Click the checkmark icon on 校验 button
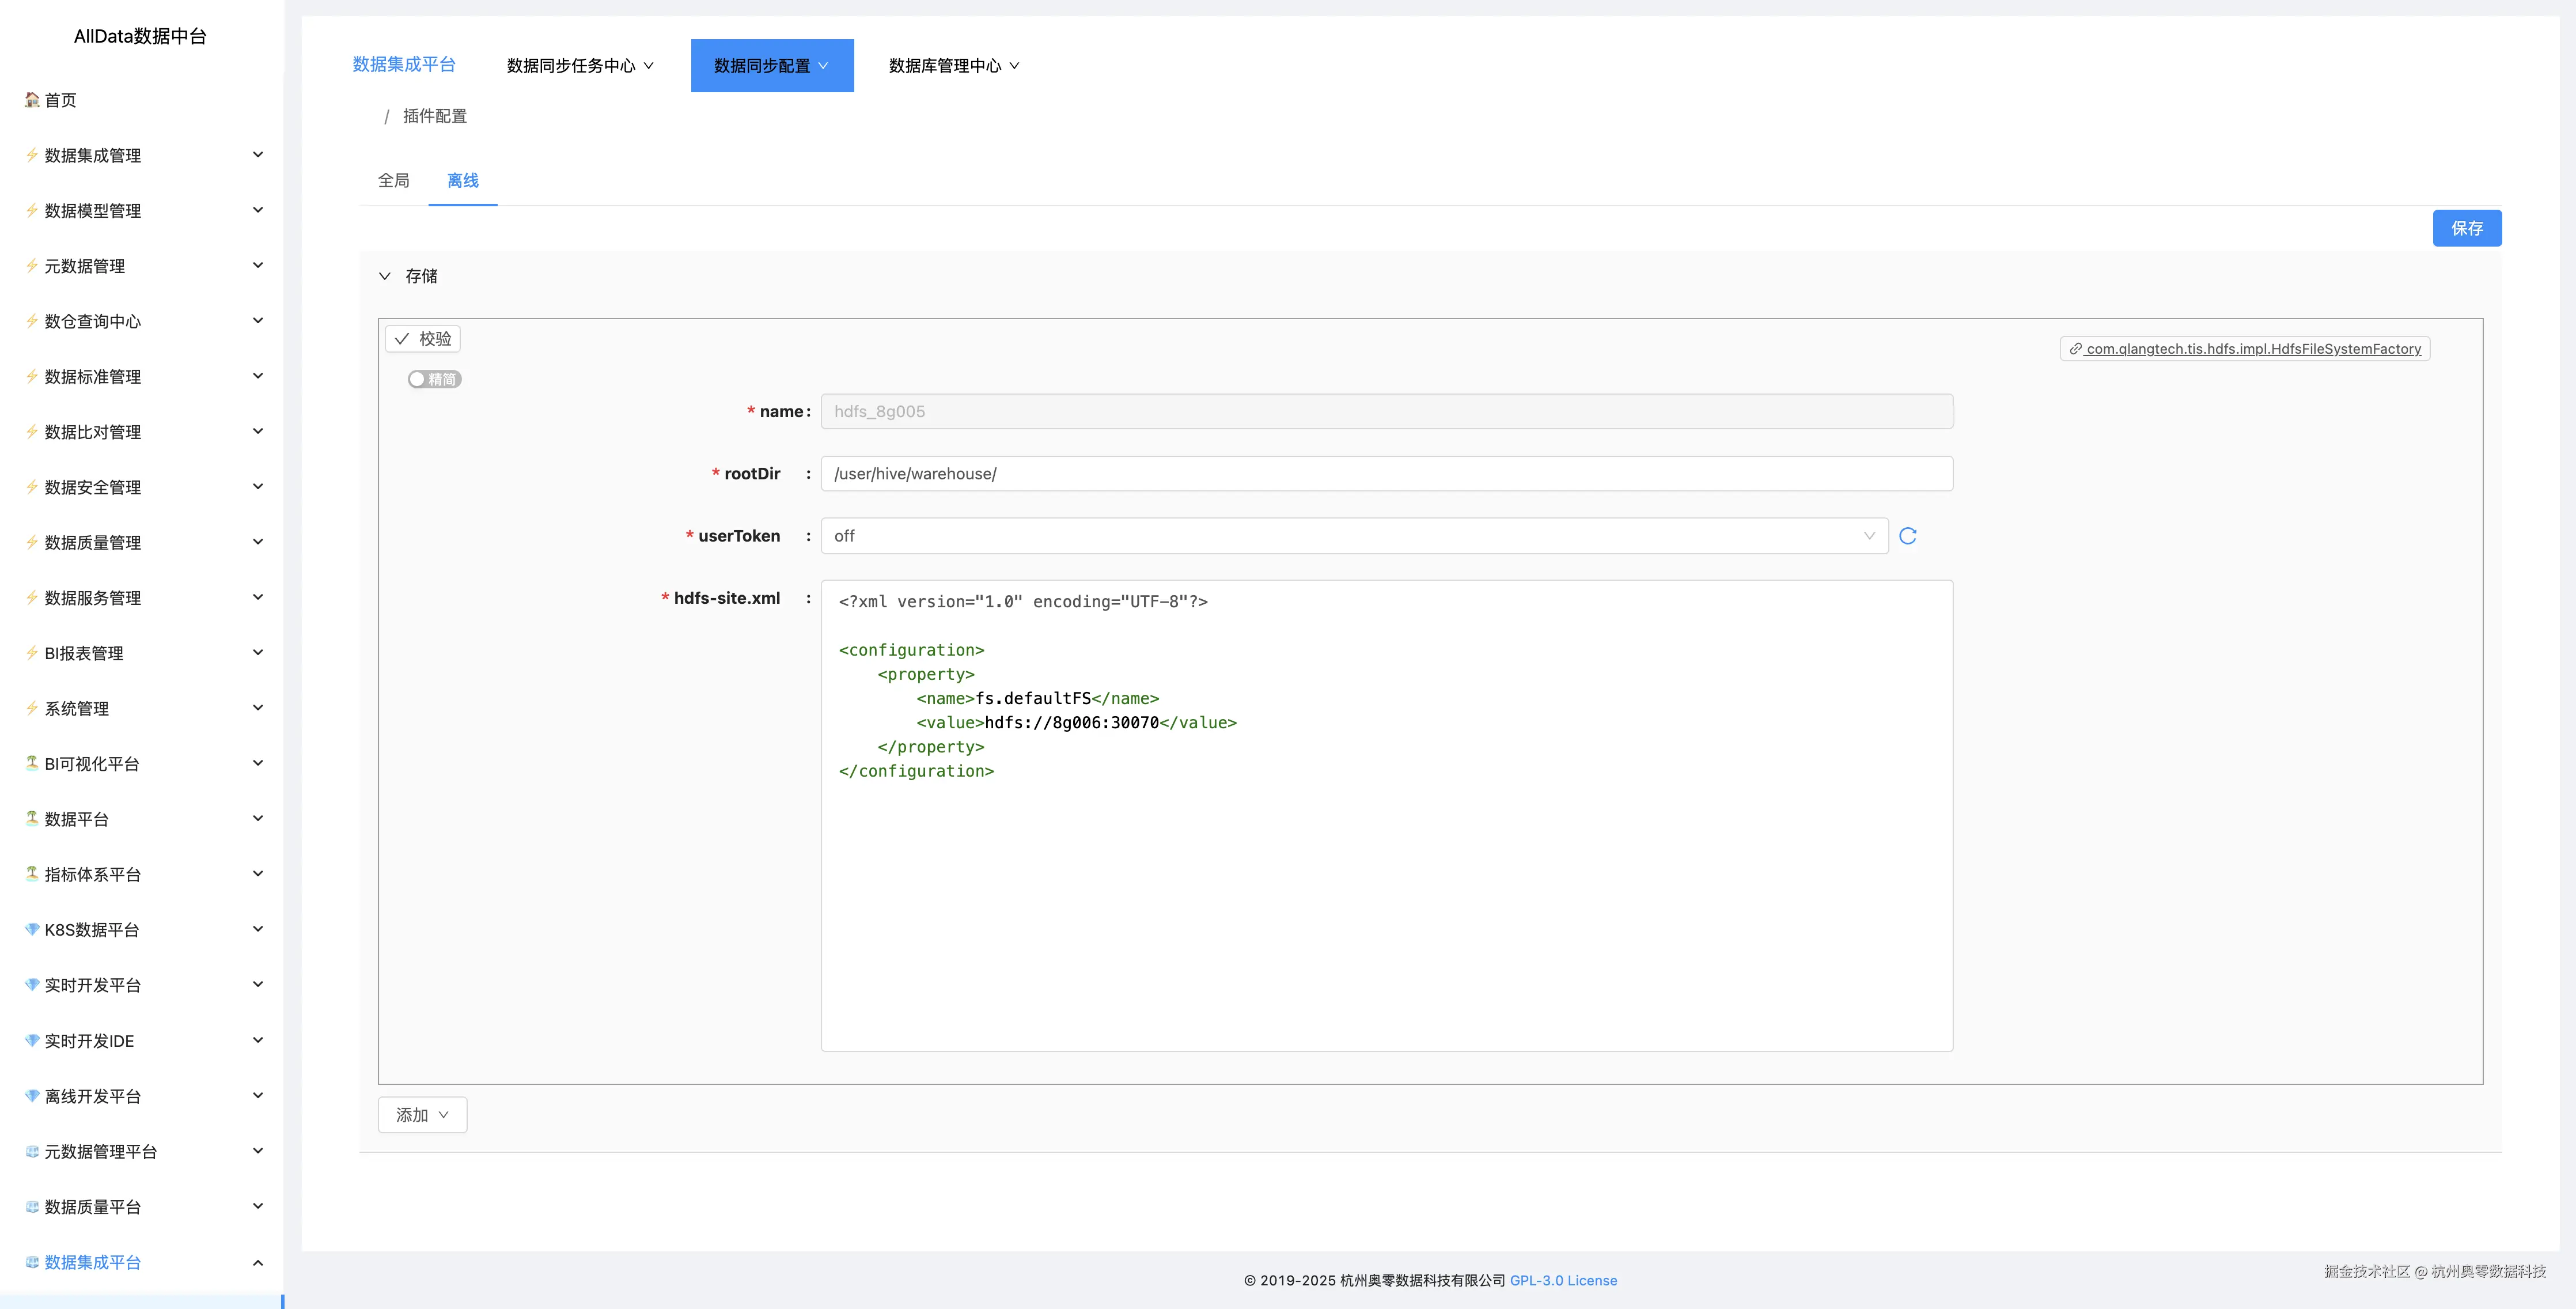Viewport: 2576px width, 1309px height. 402,339
